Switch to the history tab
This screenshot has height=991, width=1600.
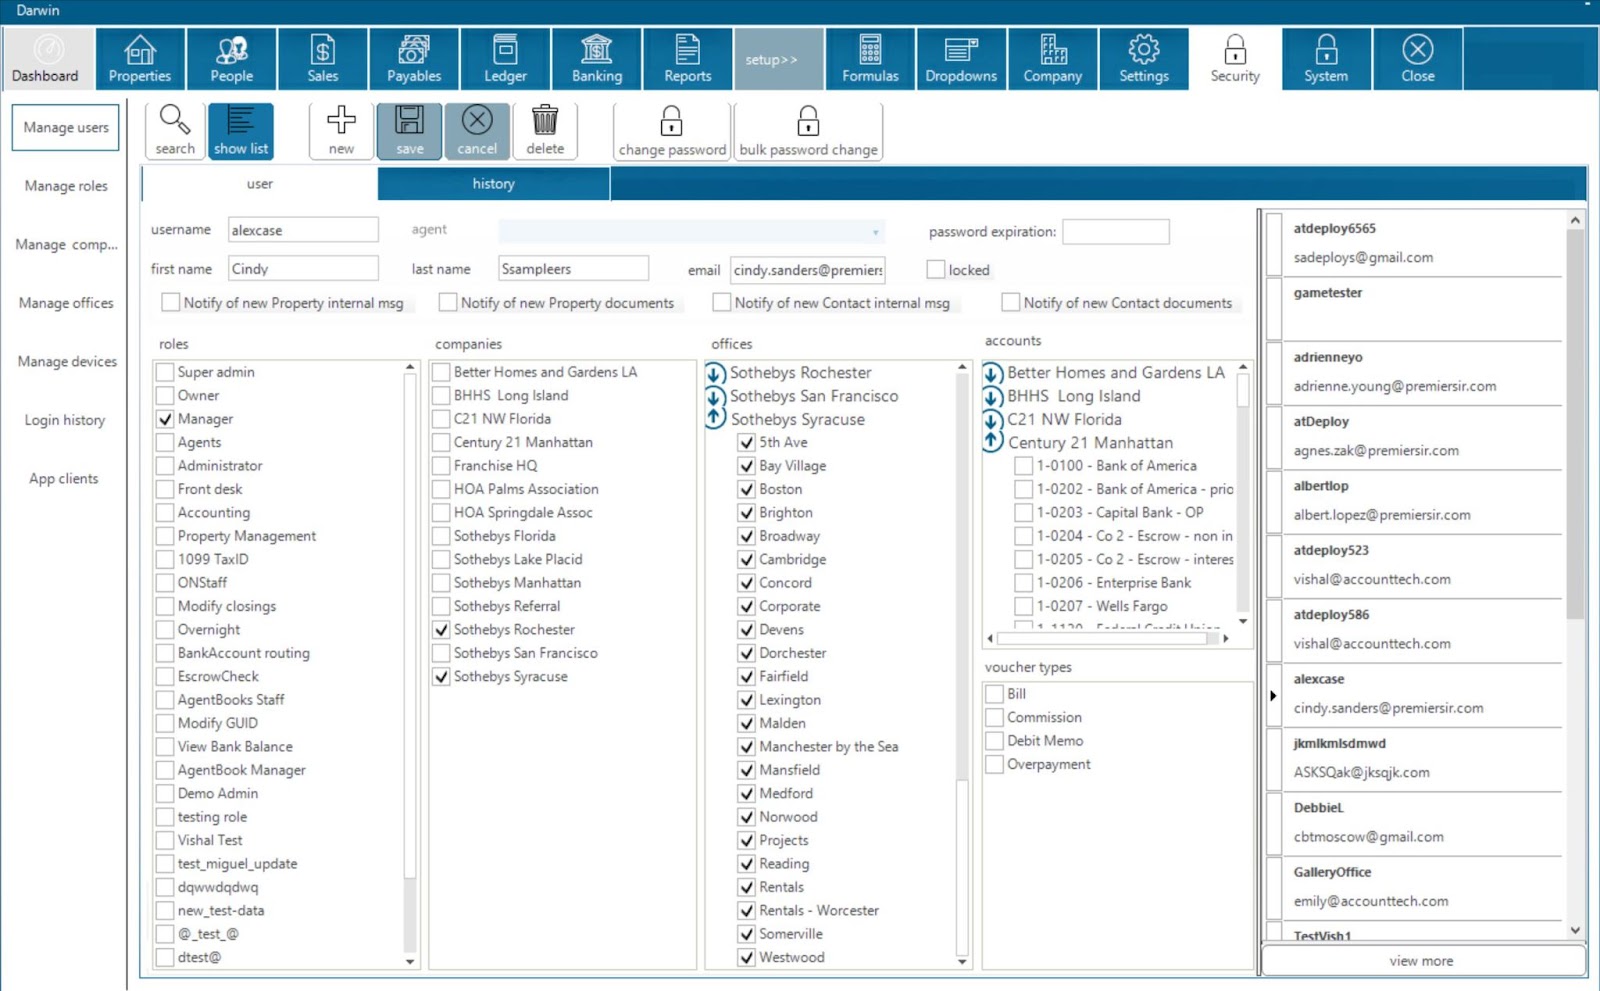(x=493, y=184)
